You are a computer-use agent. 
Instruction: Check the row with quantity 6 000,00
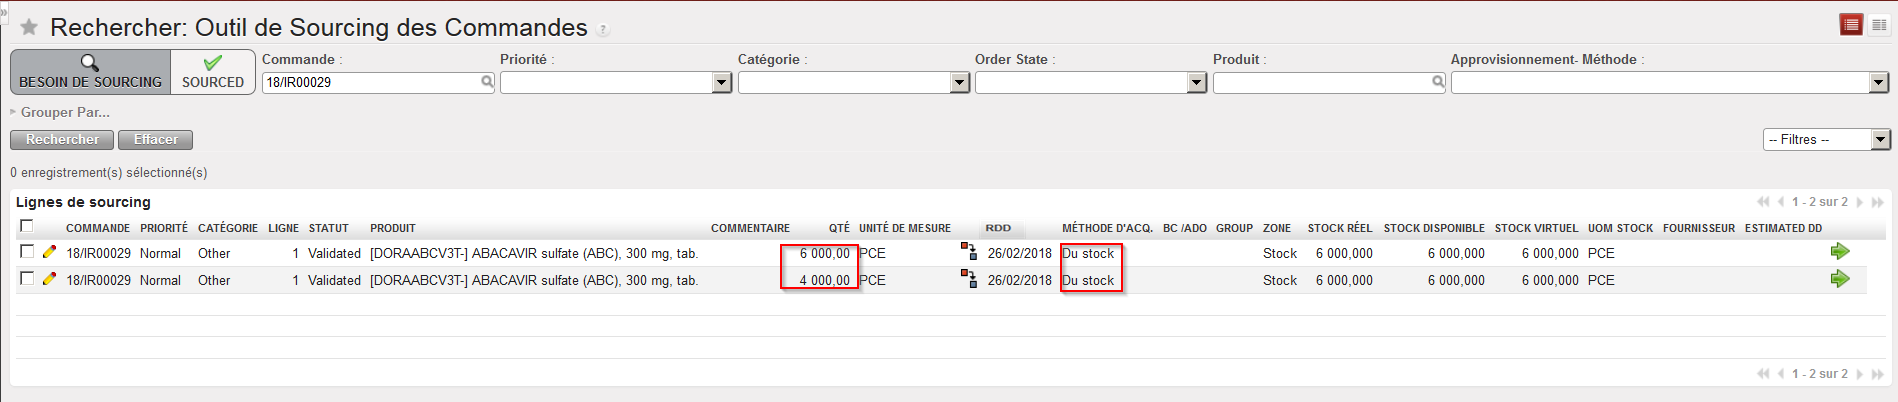coord(27,252)
